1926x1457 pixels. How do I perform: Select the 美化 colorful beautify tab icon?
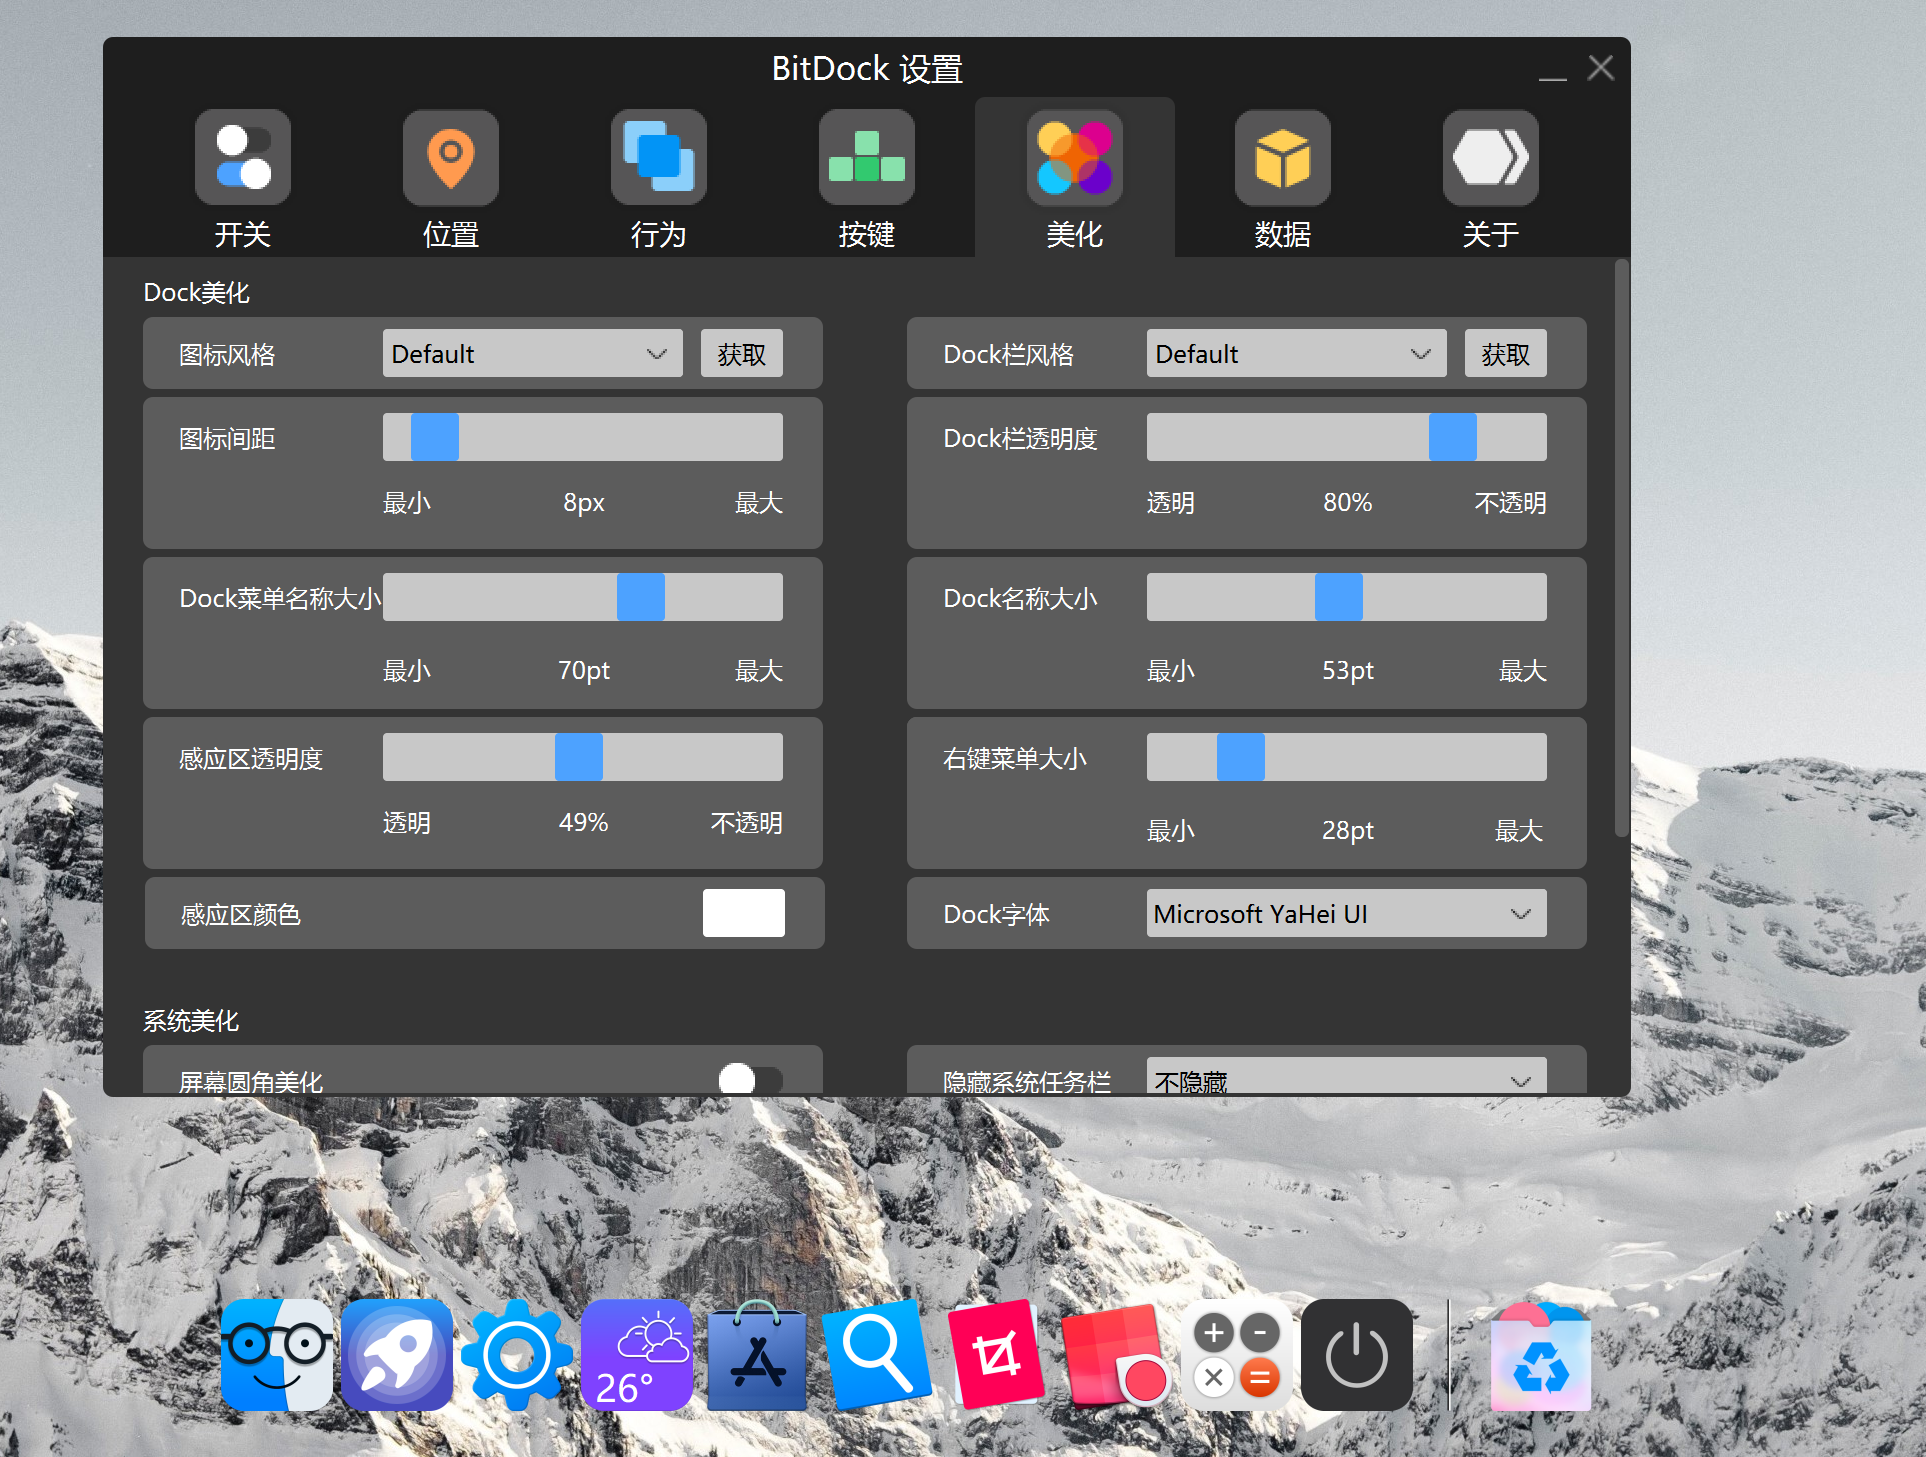click(x=1075, y=158)
